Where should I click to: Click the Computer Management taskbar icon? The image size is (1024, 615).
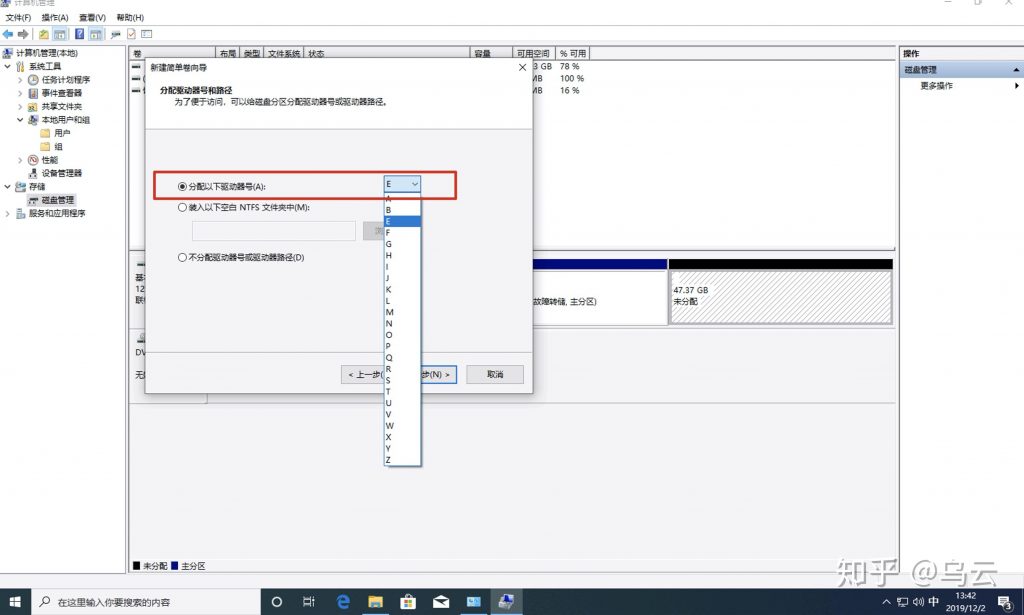coord(506,602)
